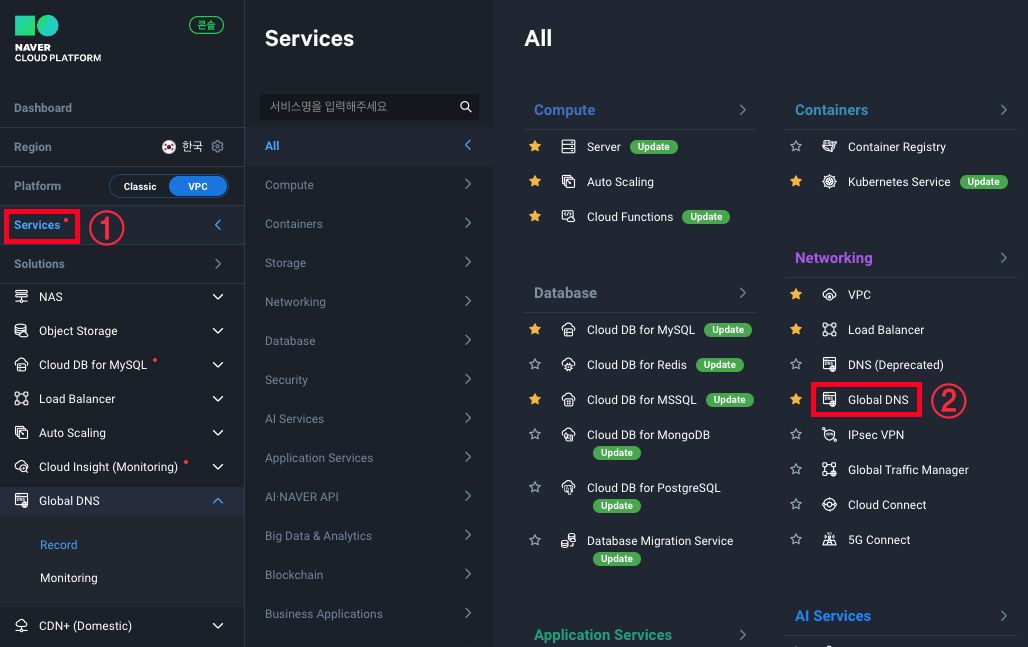This screenshot has width=1028, height=647.
Task: Click the Cloud DB for MongoDB icon
Action: (568, 434)
